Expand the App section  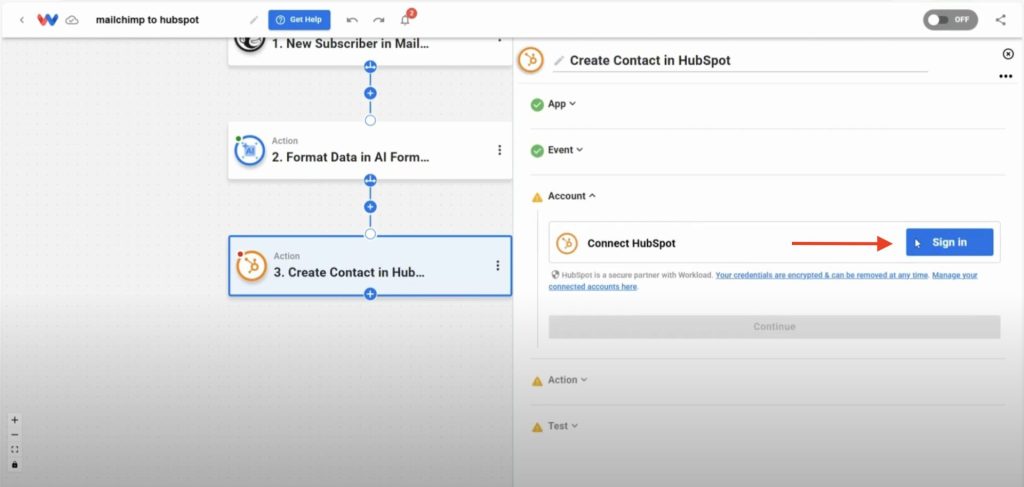(562, 104)
